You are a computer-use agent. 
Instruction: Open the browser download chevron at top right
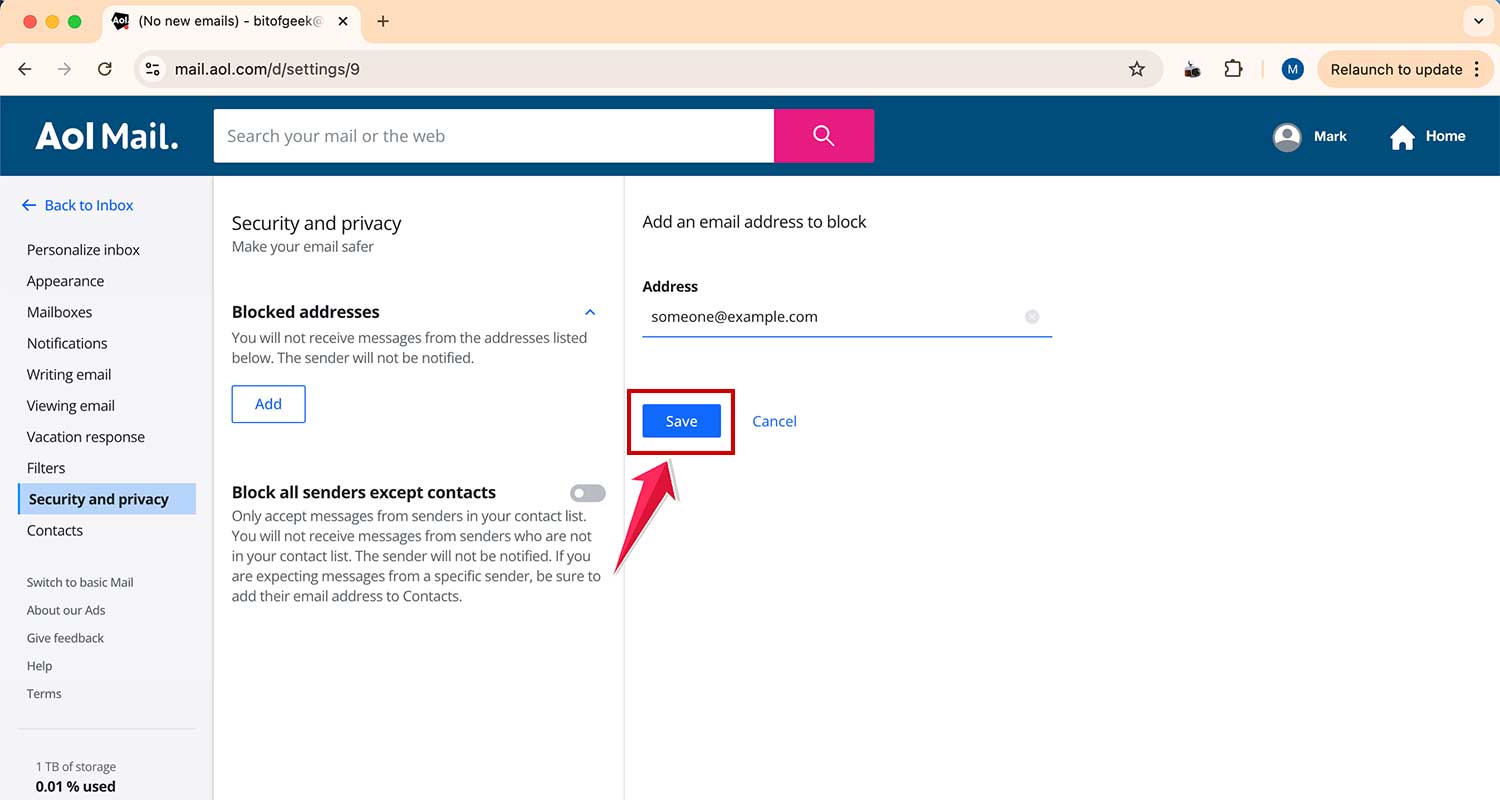click(1478, 21)
